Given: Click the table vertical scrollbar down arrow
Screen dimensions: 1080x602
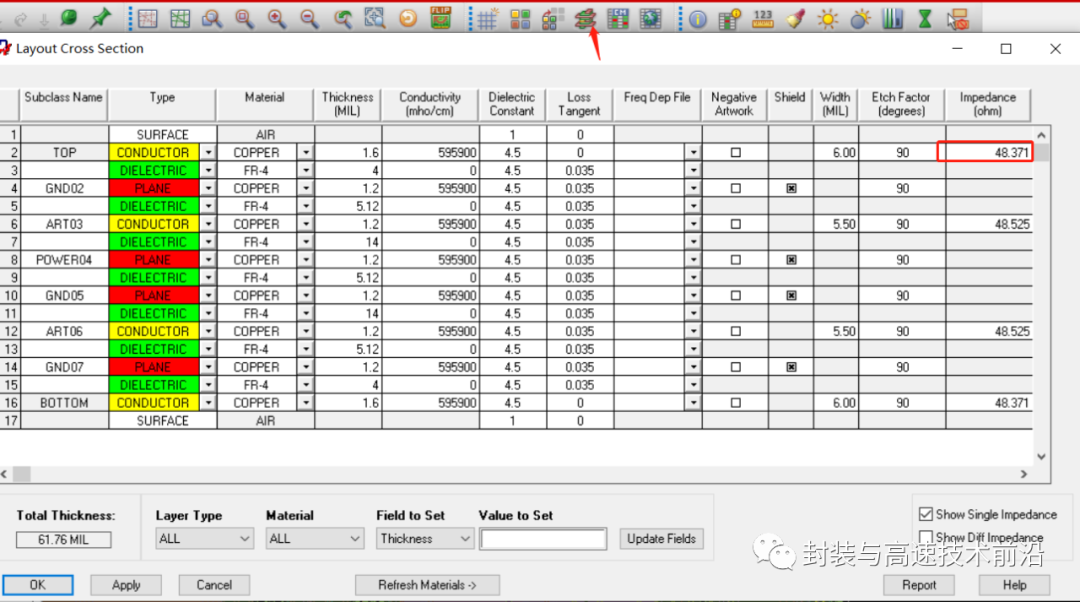Looking at the screenshot, I should [x=1041, y=456].
